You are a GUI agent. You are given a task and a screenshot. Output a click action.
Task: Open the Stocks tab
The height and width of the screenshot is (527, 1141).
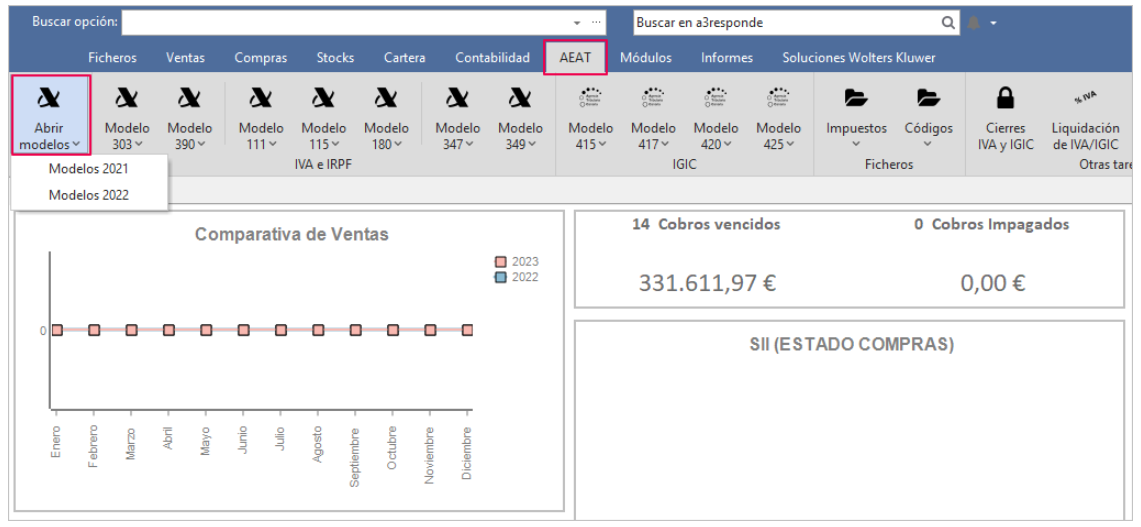pos(335,58)
